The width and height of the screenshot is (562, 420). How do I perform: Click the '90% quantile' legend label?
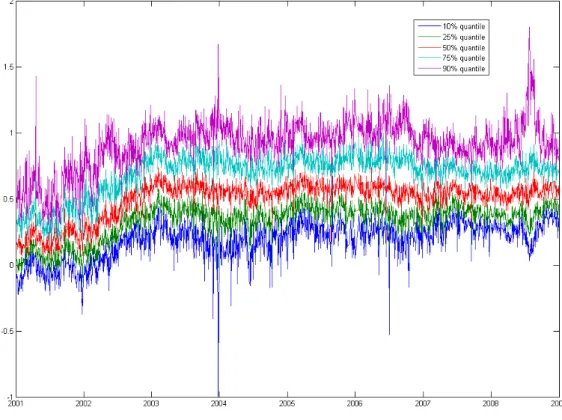[463, 69]
